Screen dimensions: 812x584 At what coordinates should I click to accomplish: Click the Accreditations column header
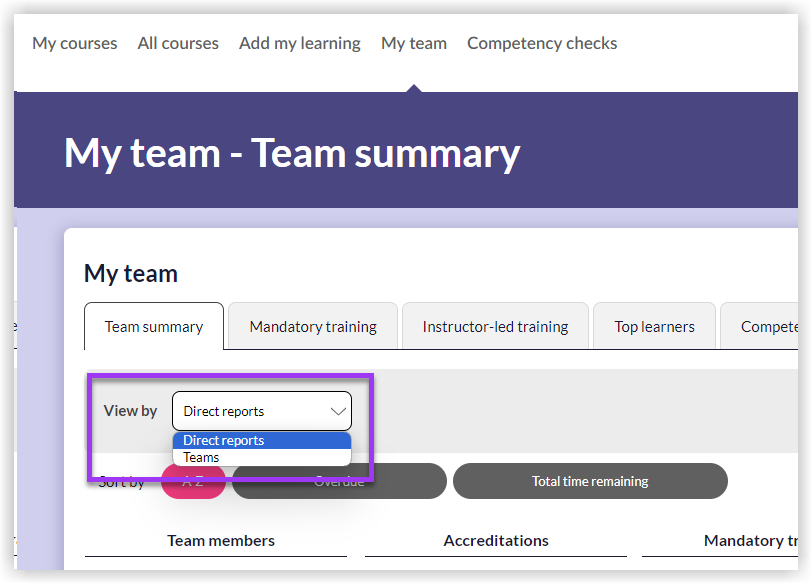pyautogui.click(x=496, y=540)
